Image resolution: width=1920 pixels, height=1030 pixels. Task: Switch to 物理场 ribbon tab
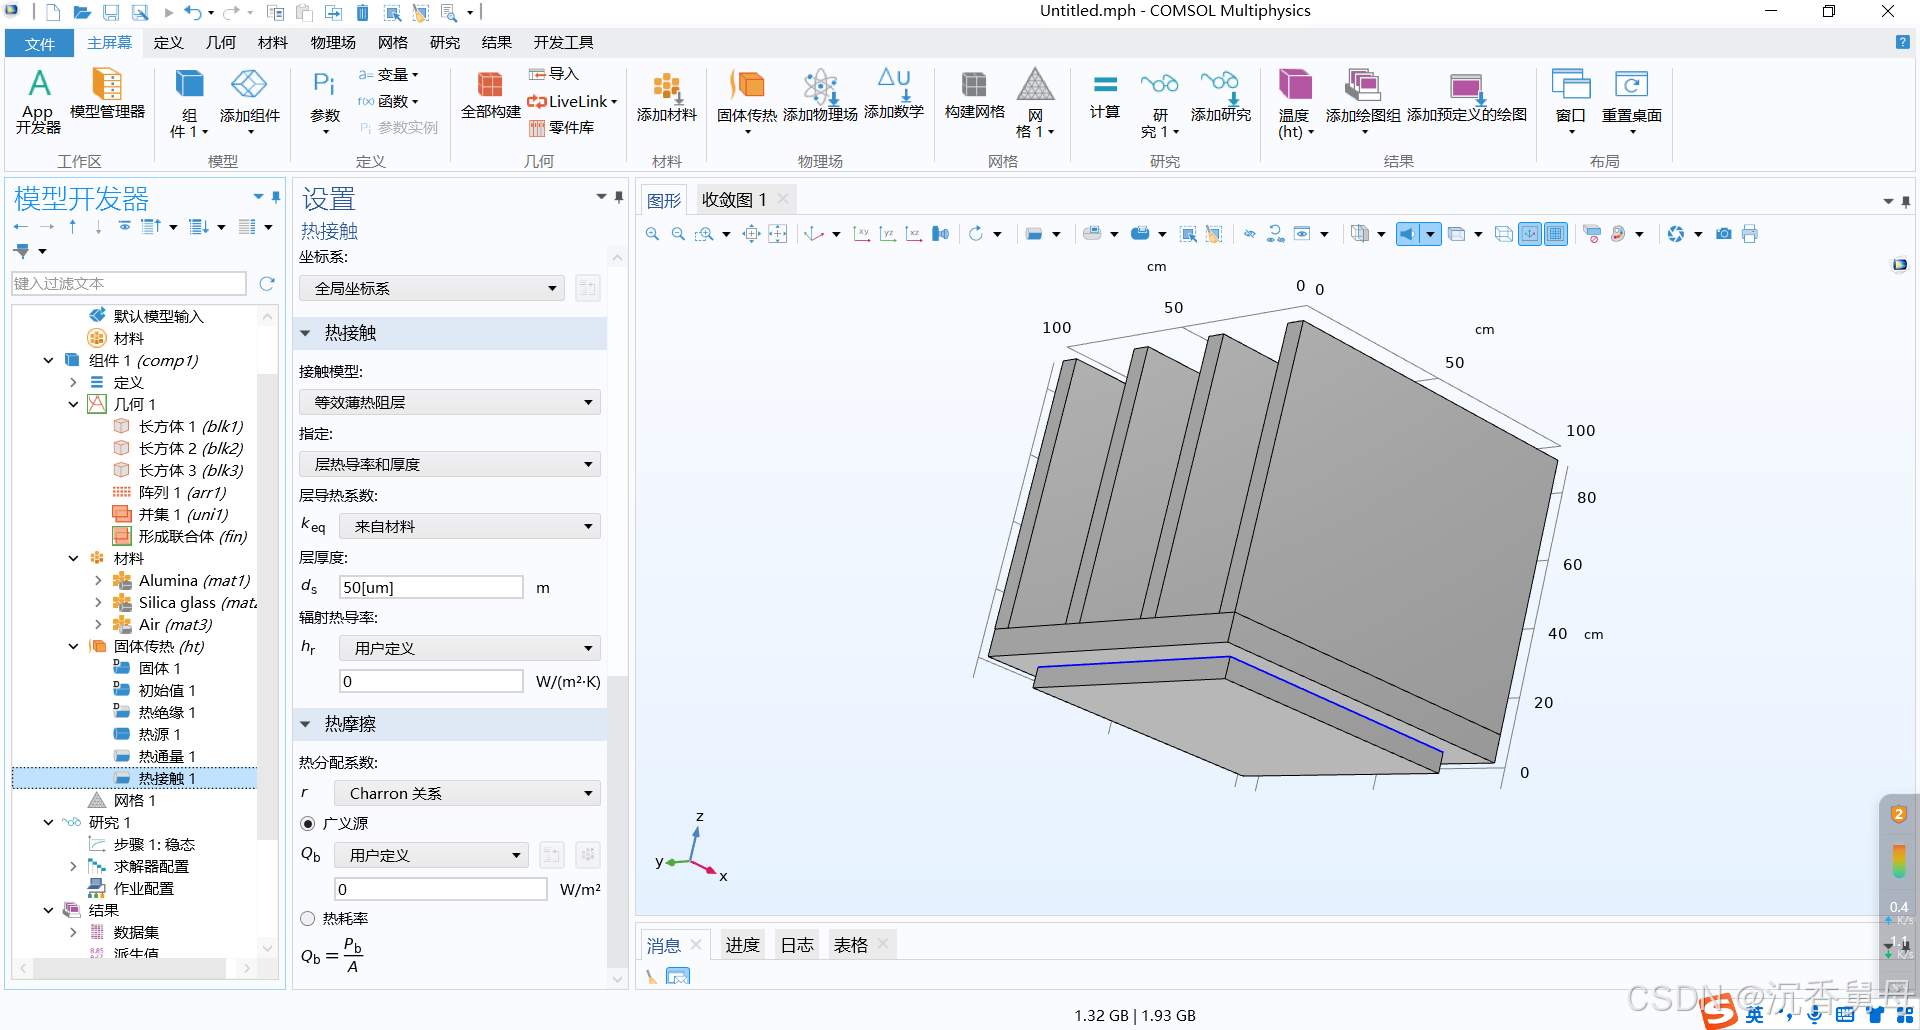coord(333,43)
